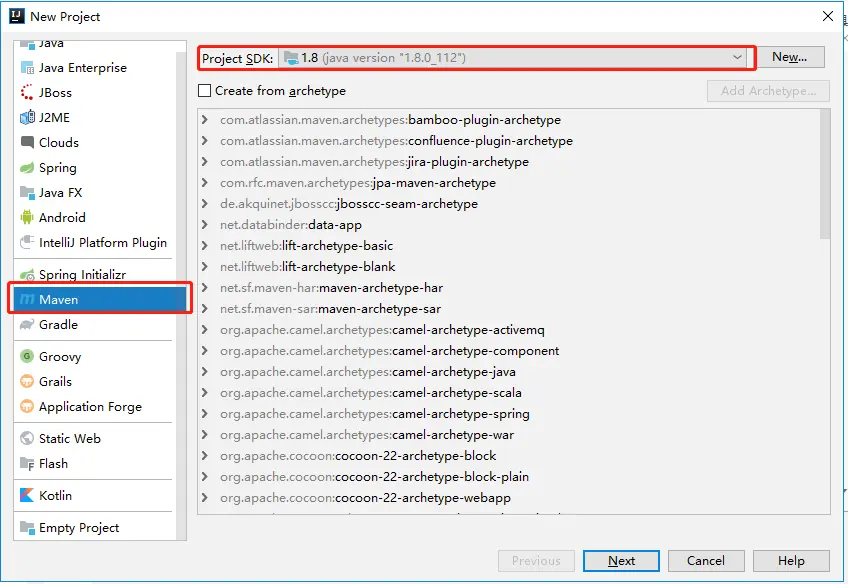This screenshot has width=848, height=584.
Task: Click the Java FX icon
Action: point(27,193)
